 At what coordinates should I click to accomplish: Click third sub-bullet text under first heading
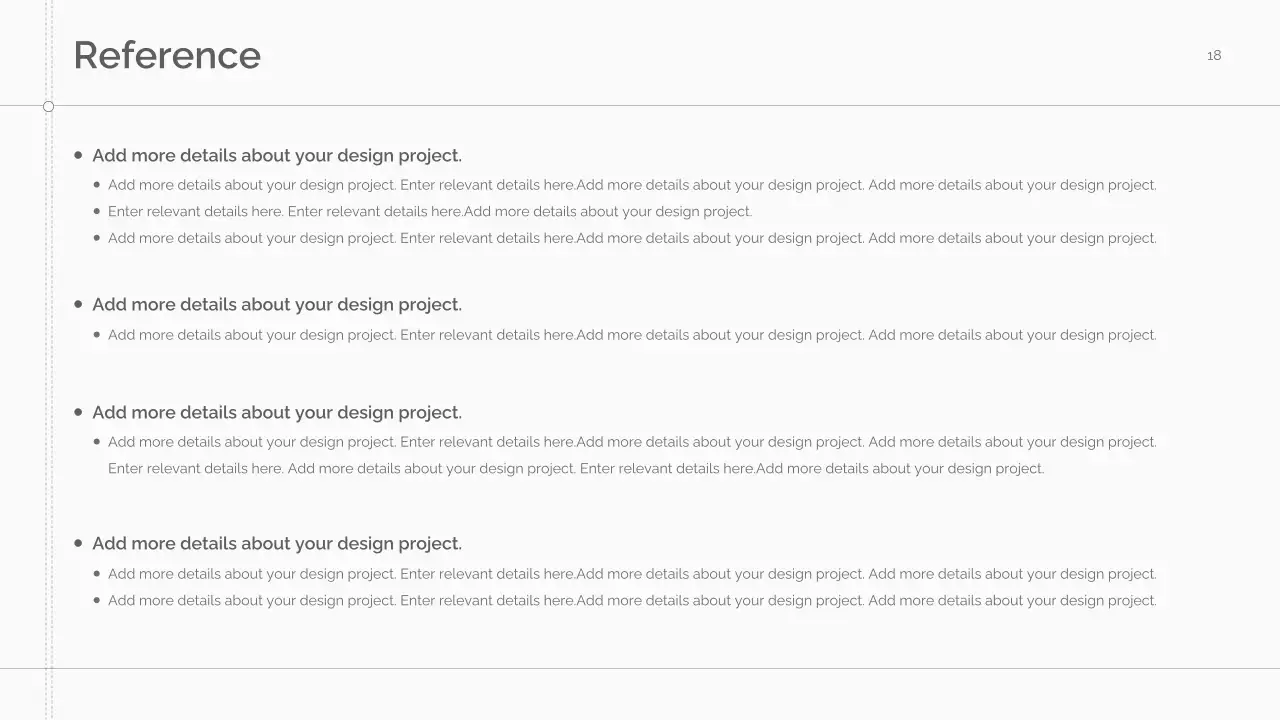pyautogui.click(x=632, y=239)
